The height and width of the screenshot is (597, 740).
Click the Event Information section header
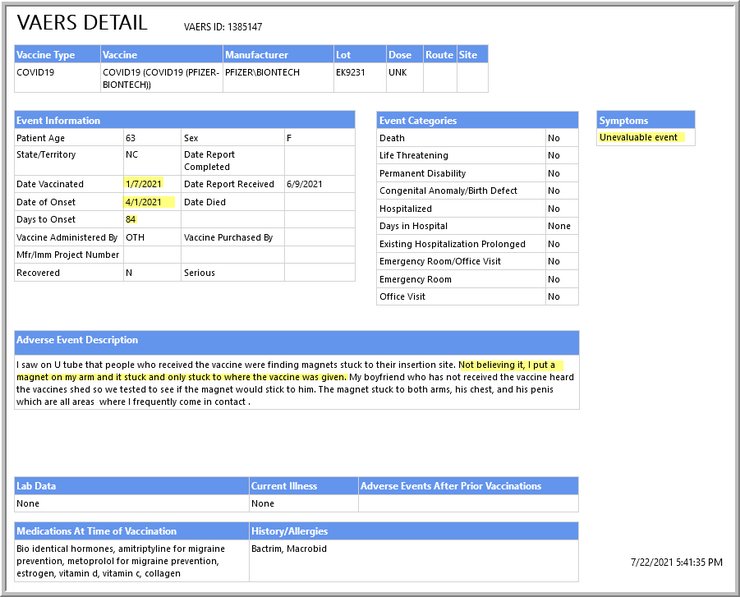pyautogui.click(x=185, y=120)
